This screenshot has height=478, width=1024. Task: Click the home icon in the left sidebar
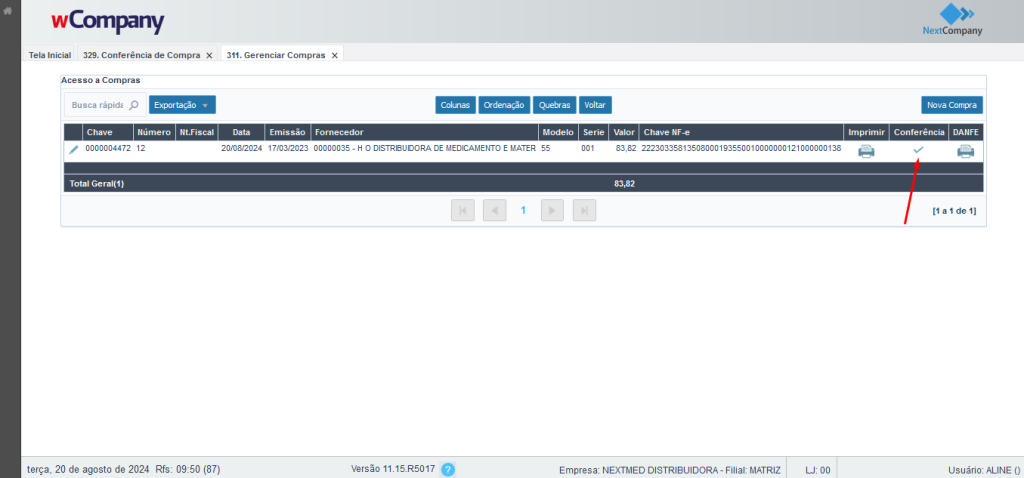[10, 11]
